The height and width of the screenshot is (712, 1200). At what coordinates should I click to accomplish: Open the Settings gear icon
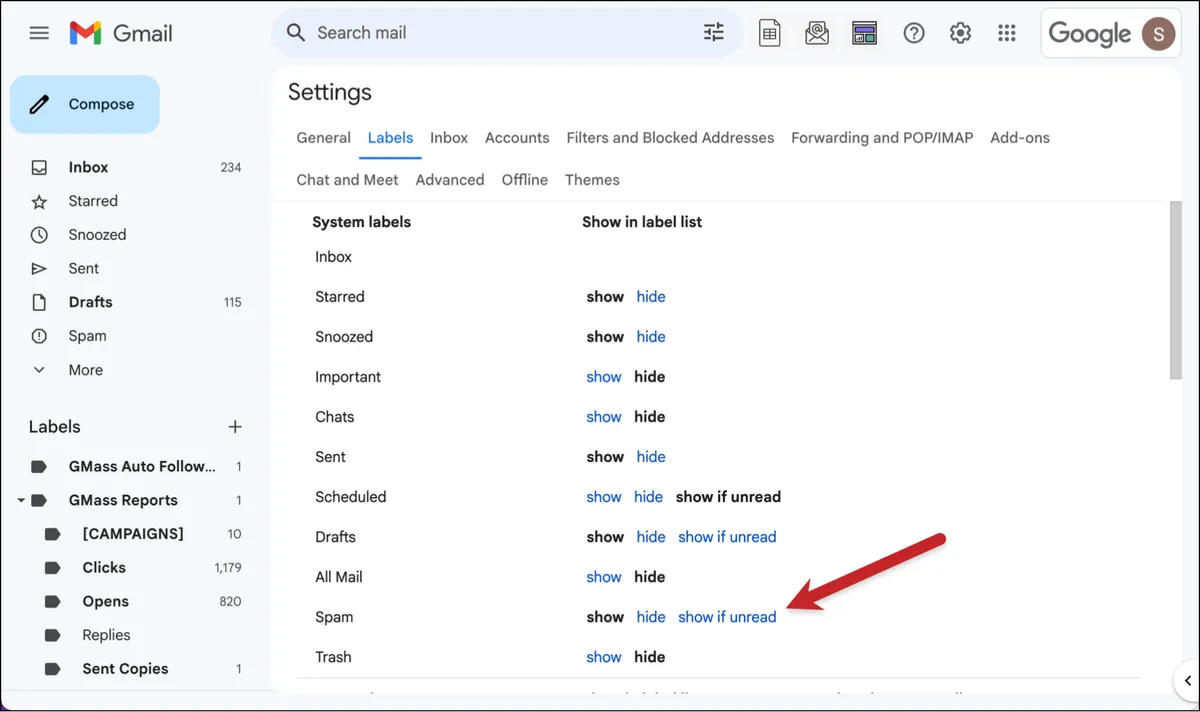click(x=960, y=33)
